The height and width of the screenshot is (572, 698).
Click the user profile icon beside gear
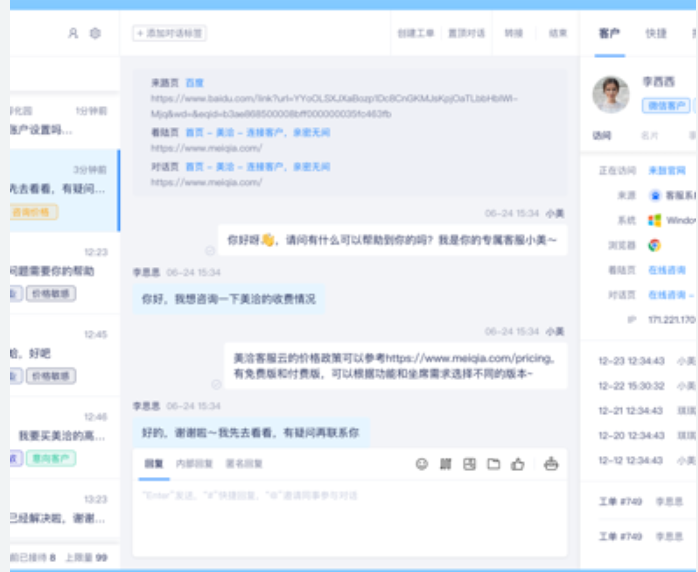coord(73,33)
